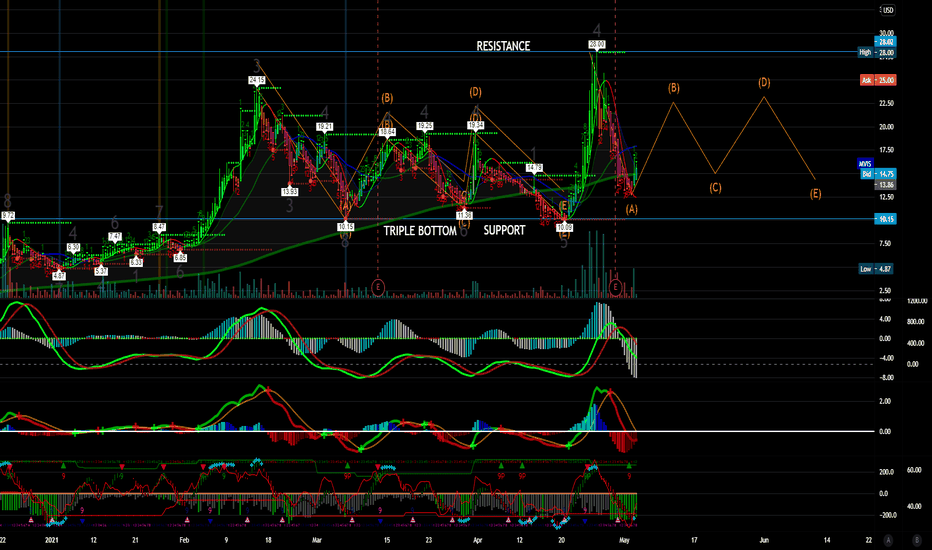932x550 pixels.
Task: Click the 10.09 pivot low callout
Action: [564, 227]
